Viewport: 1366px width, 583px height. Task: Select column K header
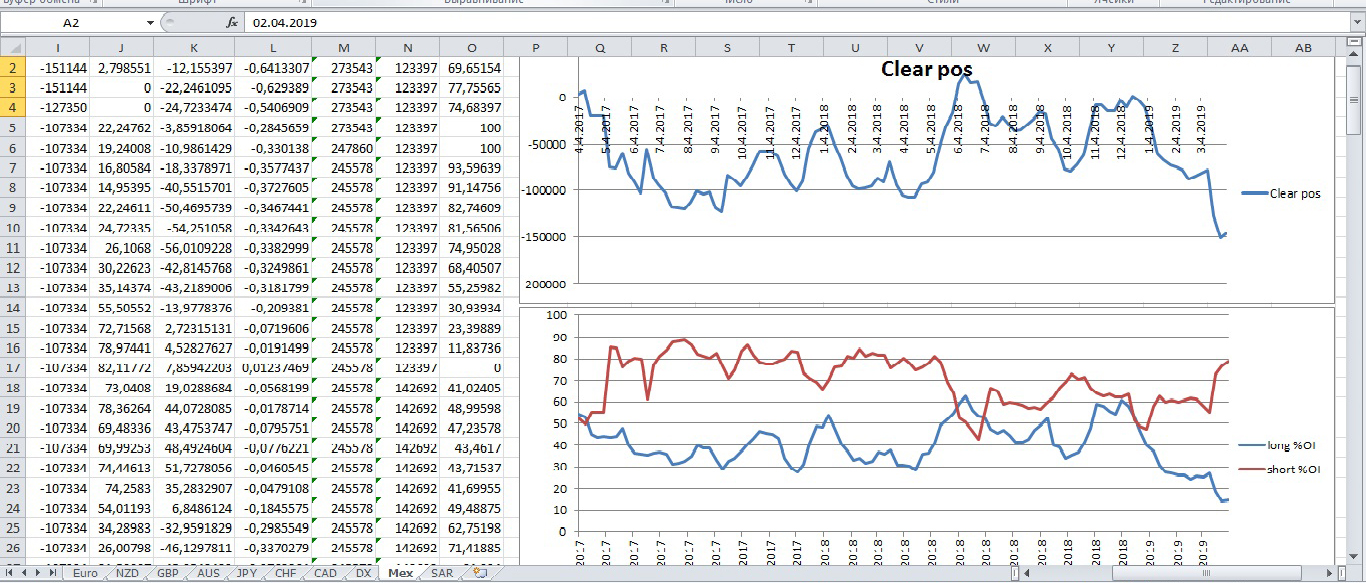(x=194, y=48)
